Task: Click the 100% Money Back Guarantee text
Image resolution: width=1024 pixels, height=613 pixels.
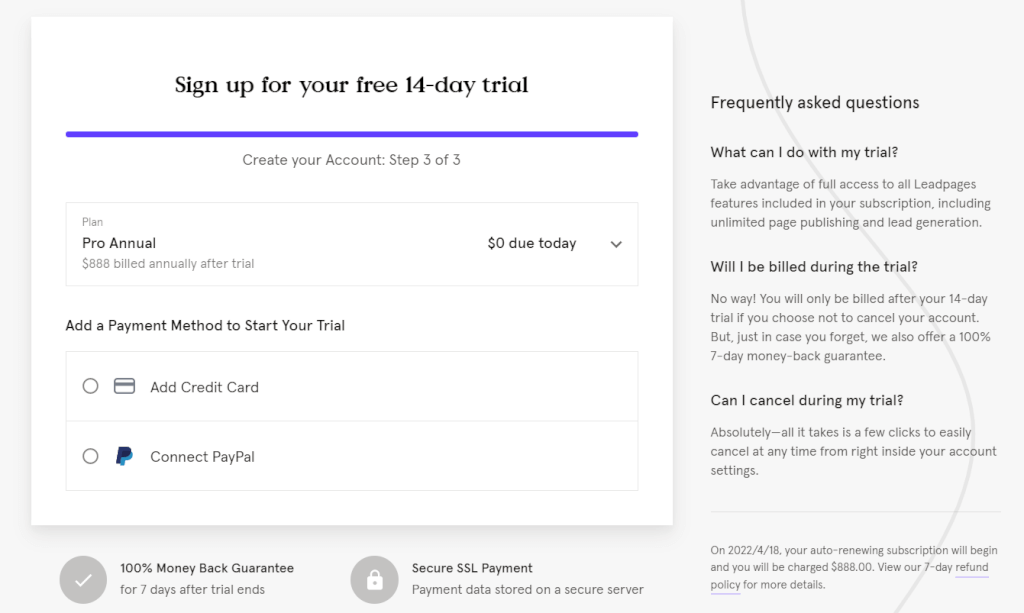Action: click(207, 568)
